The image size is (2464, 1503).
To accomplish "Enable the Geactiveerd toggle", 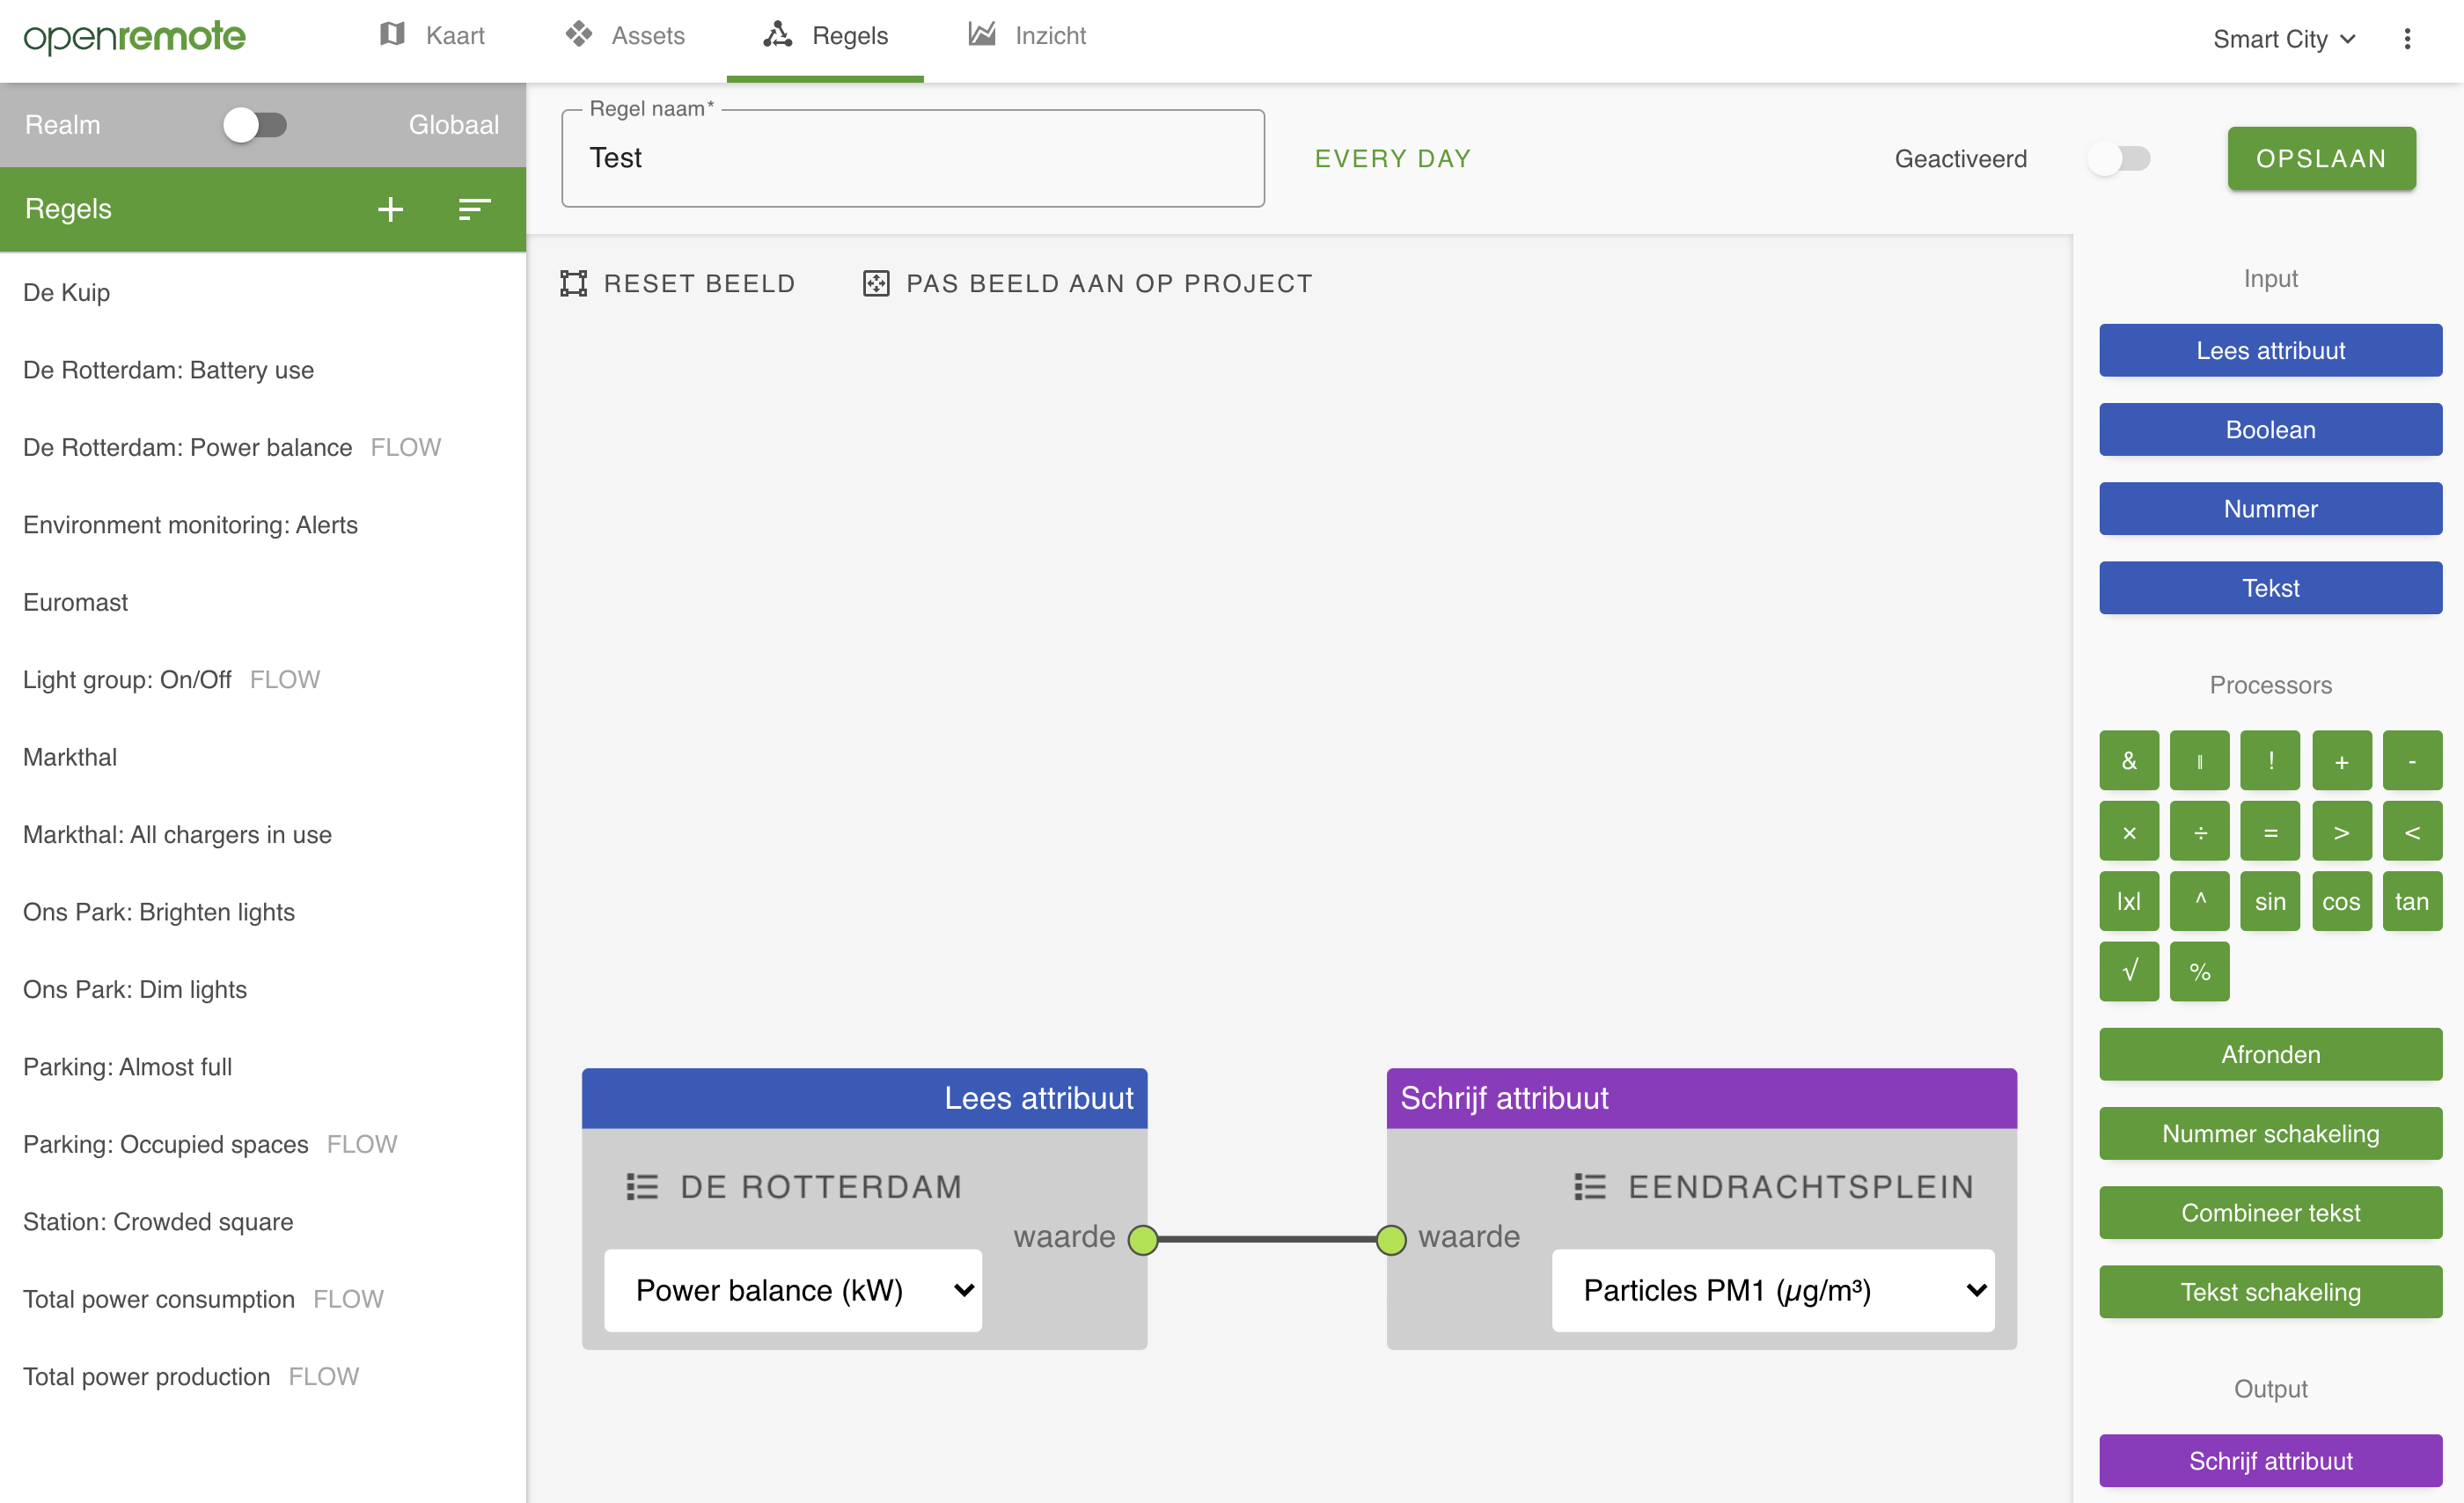I will (2122, 158).
